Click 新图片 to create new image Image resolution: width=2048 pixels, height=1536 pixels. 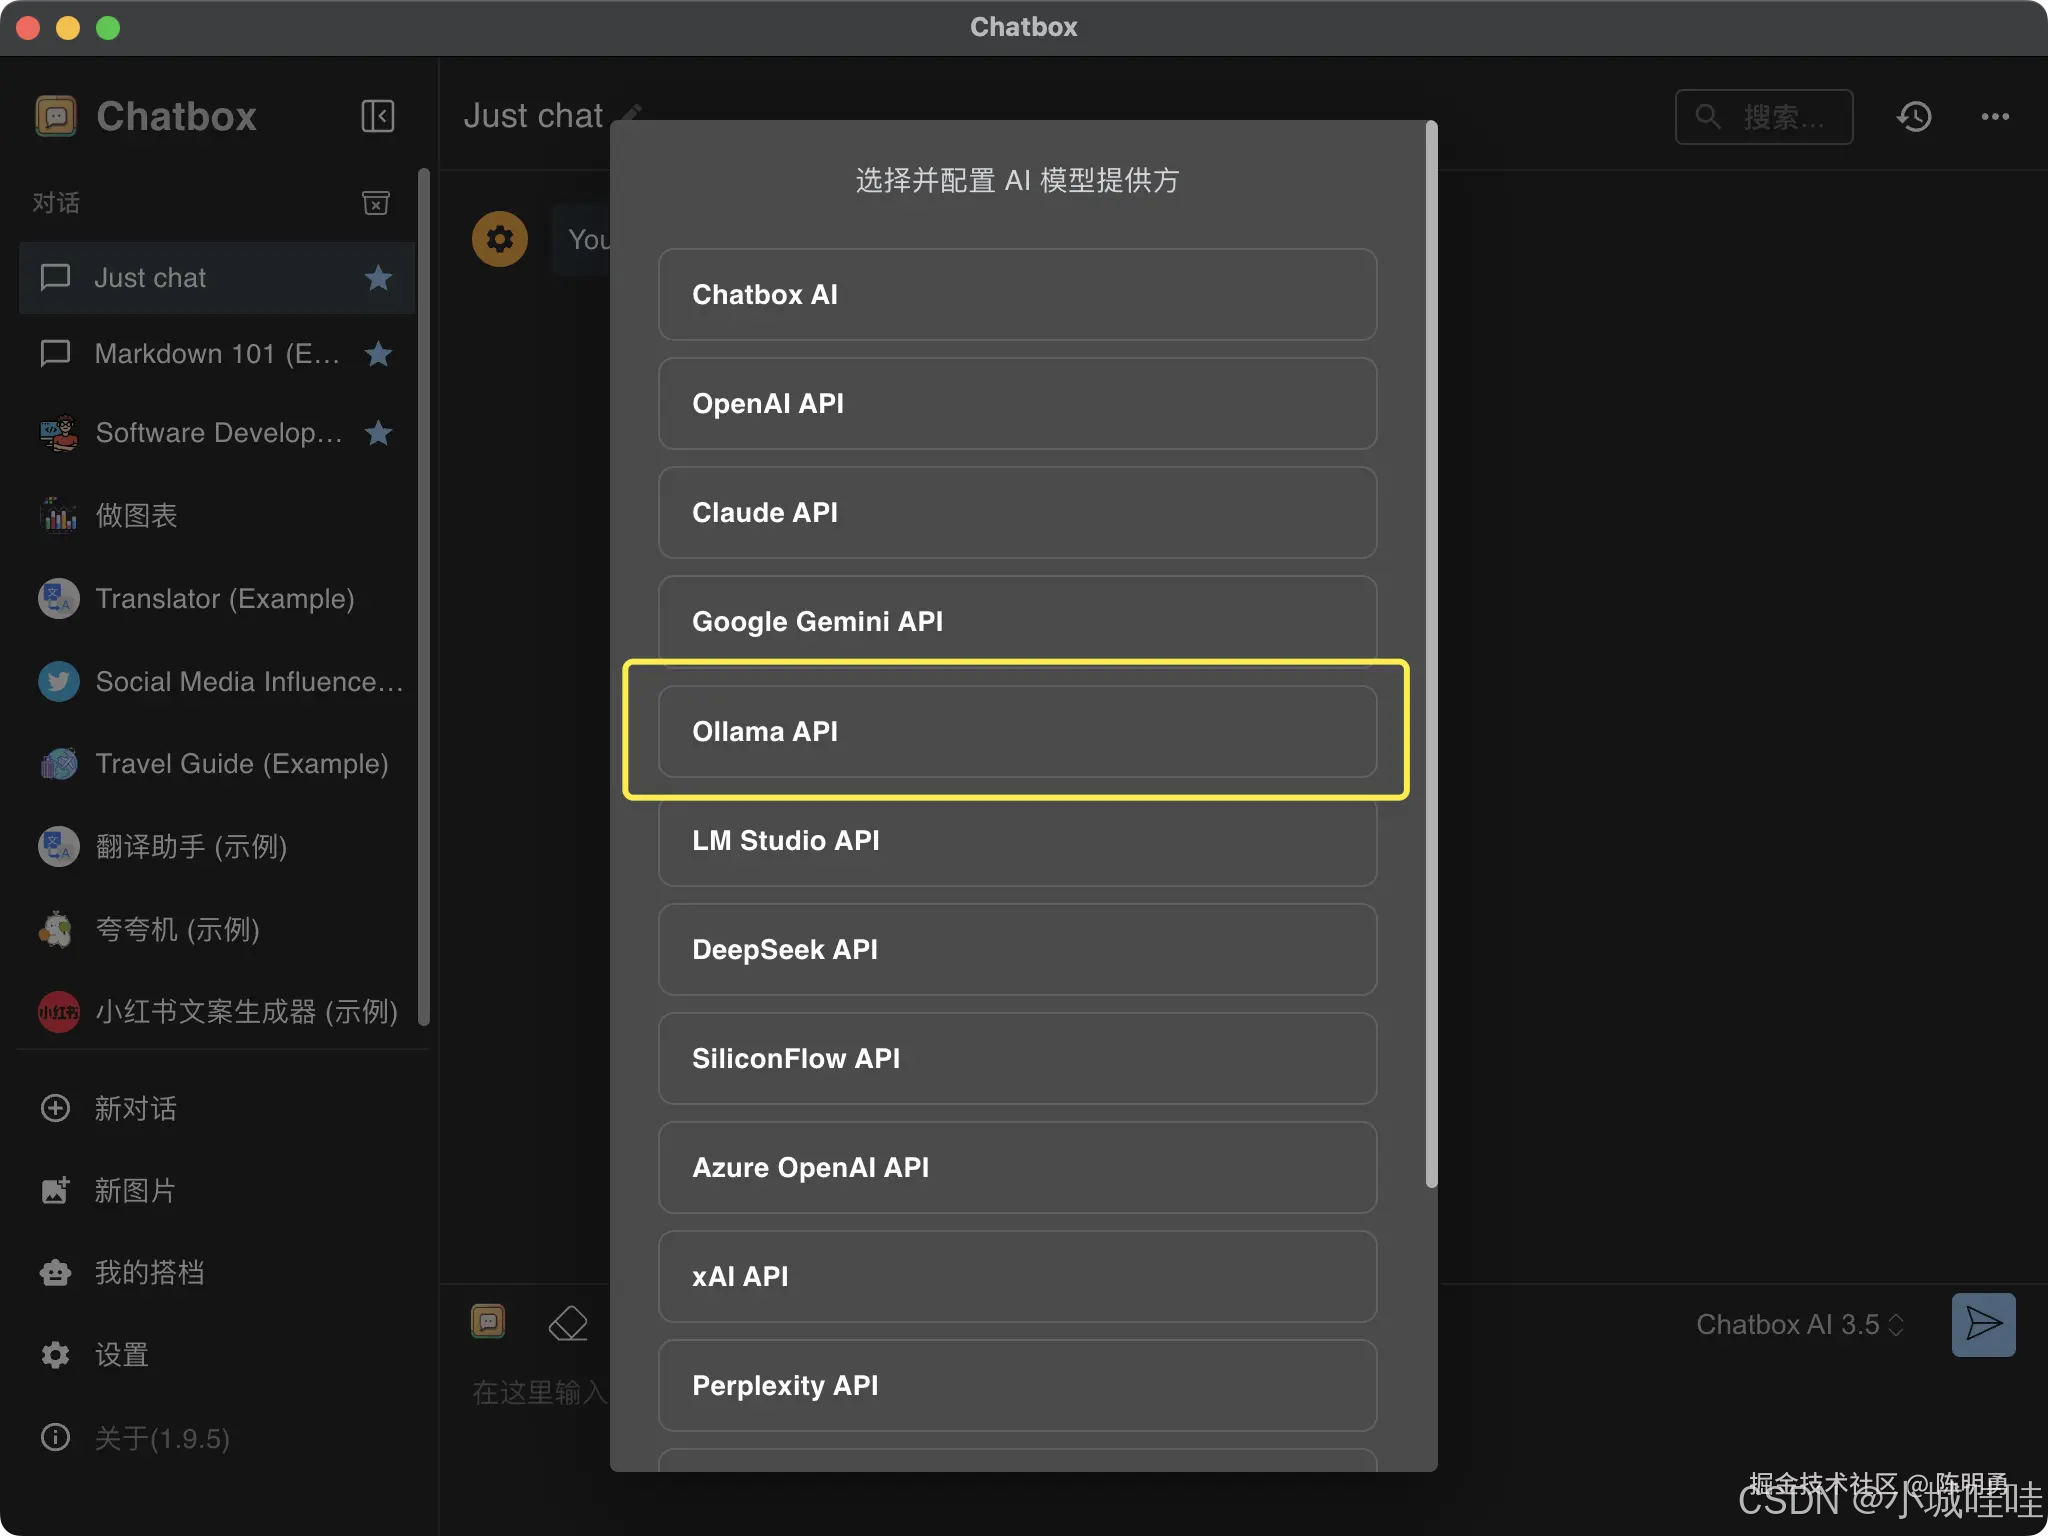click(x=134, y=1190)
